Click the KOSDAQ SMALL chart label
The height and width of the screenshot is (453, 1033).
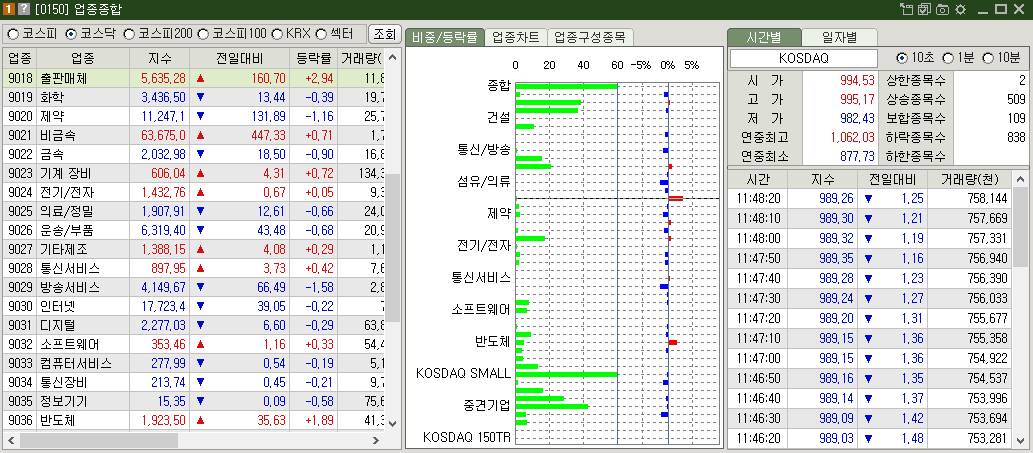[x=463, y=373]
